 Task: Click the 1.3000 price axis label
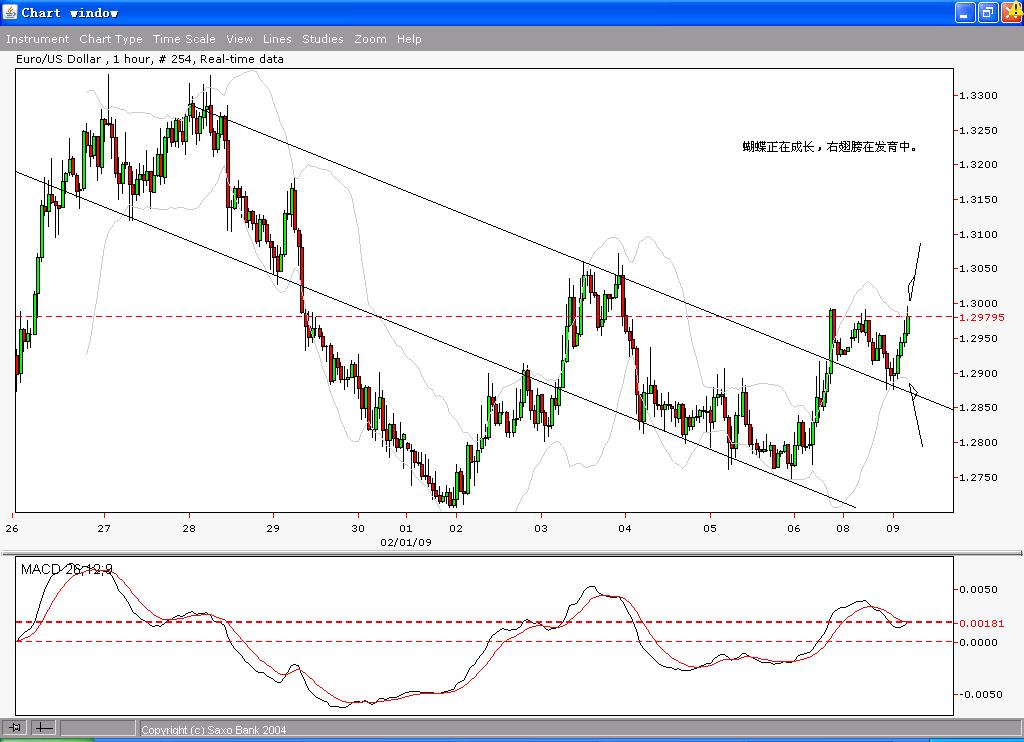coord(978,303)
